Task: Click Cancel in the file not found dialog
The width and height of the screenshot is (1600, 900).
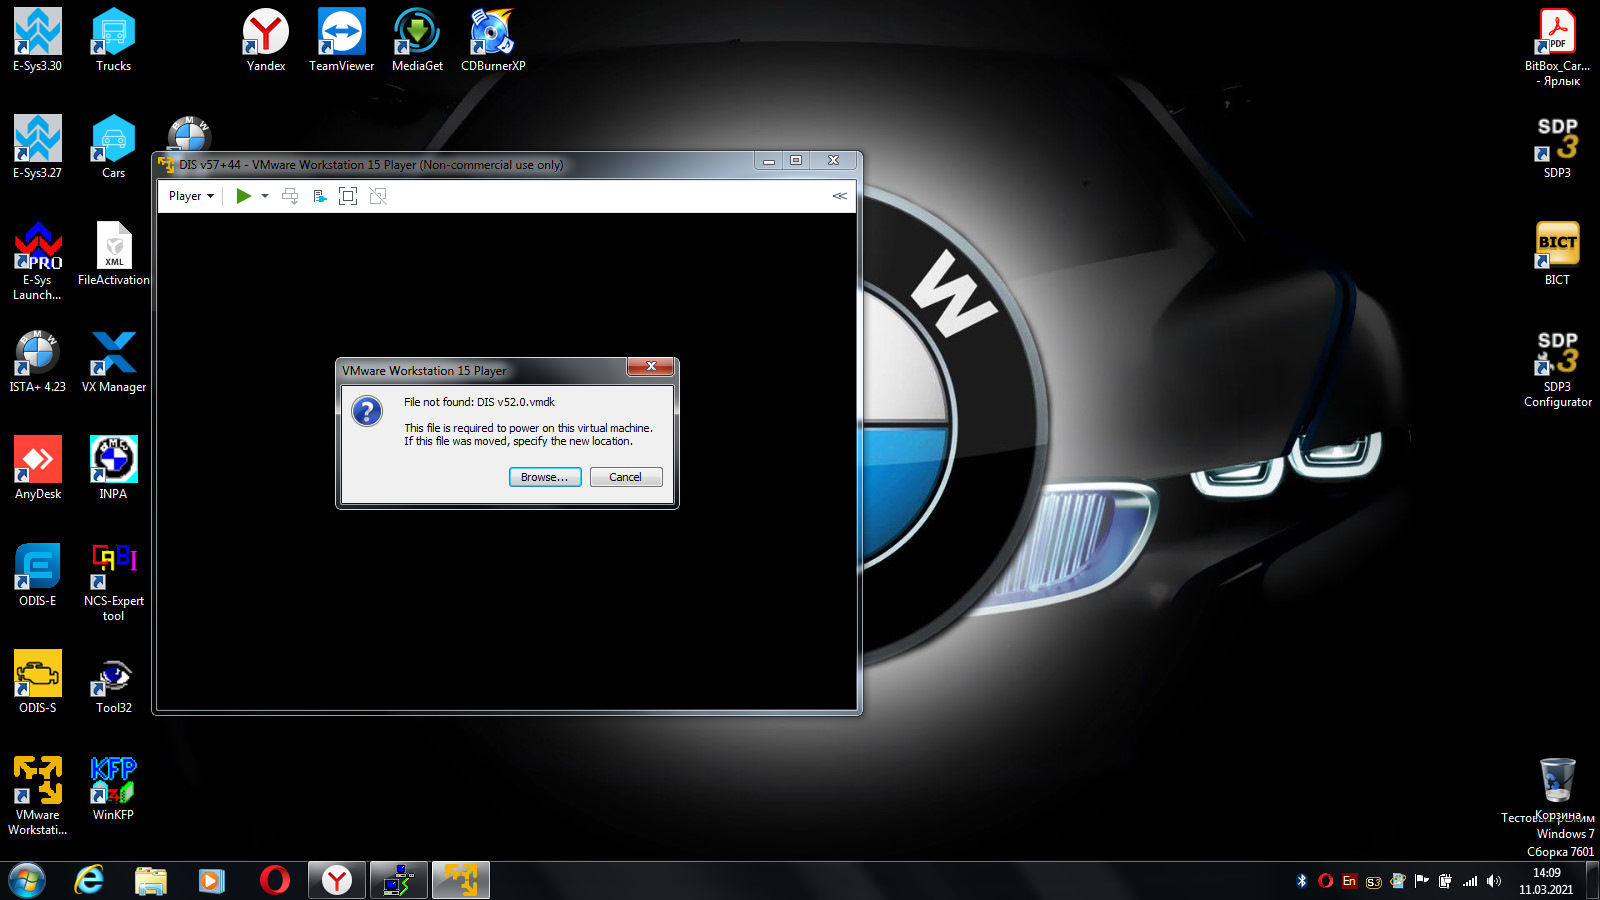Action: pos(626,477)
